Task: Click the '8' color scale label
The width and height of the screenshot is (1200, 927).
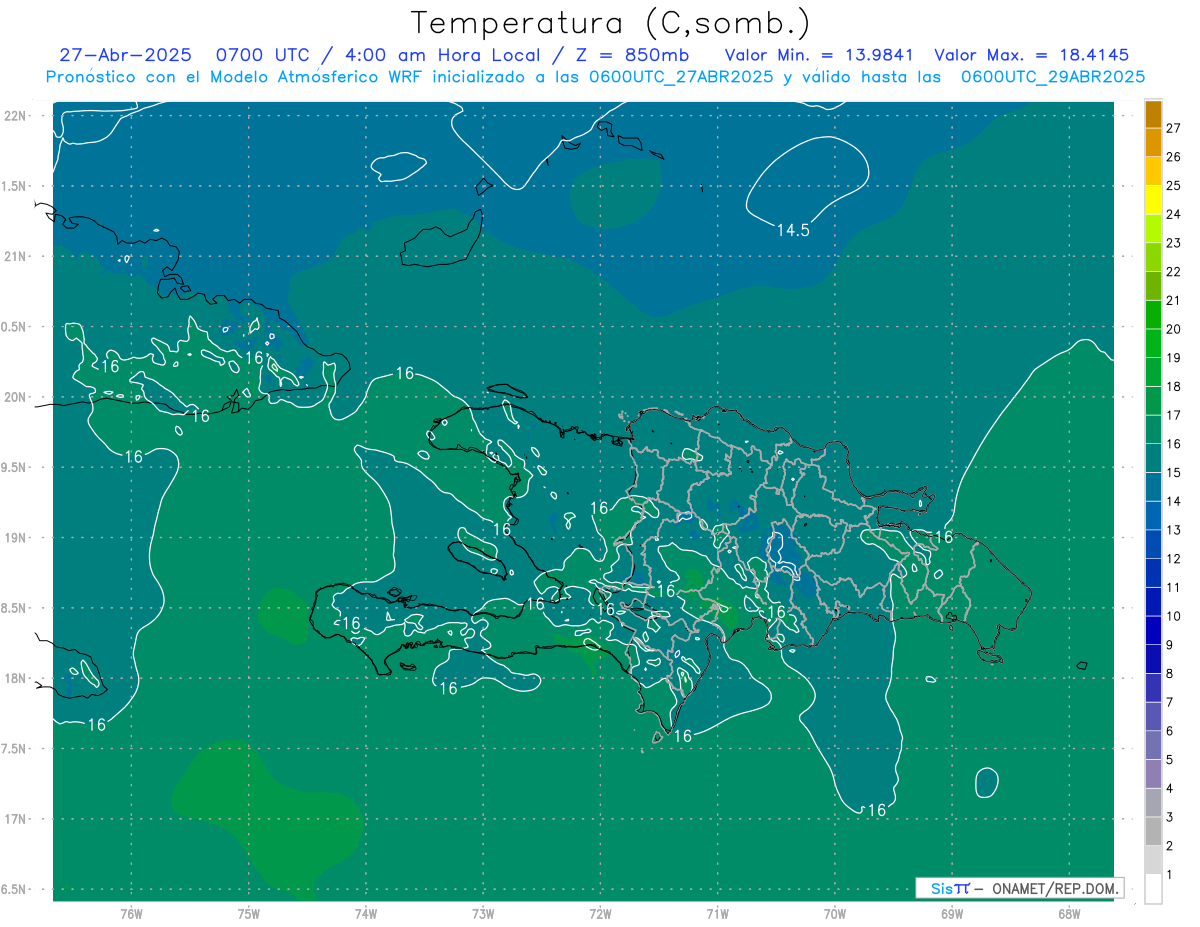Action: coord(1170,674)
